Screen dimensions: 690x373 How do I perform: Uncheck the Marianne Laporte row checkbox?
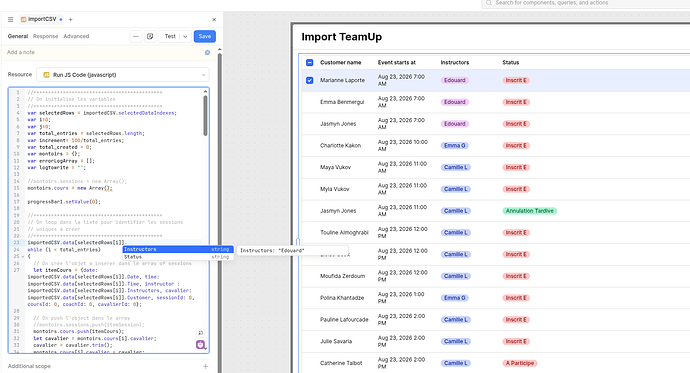click(309, 80)
